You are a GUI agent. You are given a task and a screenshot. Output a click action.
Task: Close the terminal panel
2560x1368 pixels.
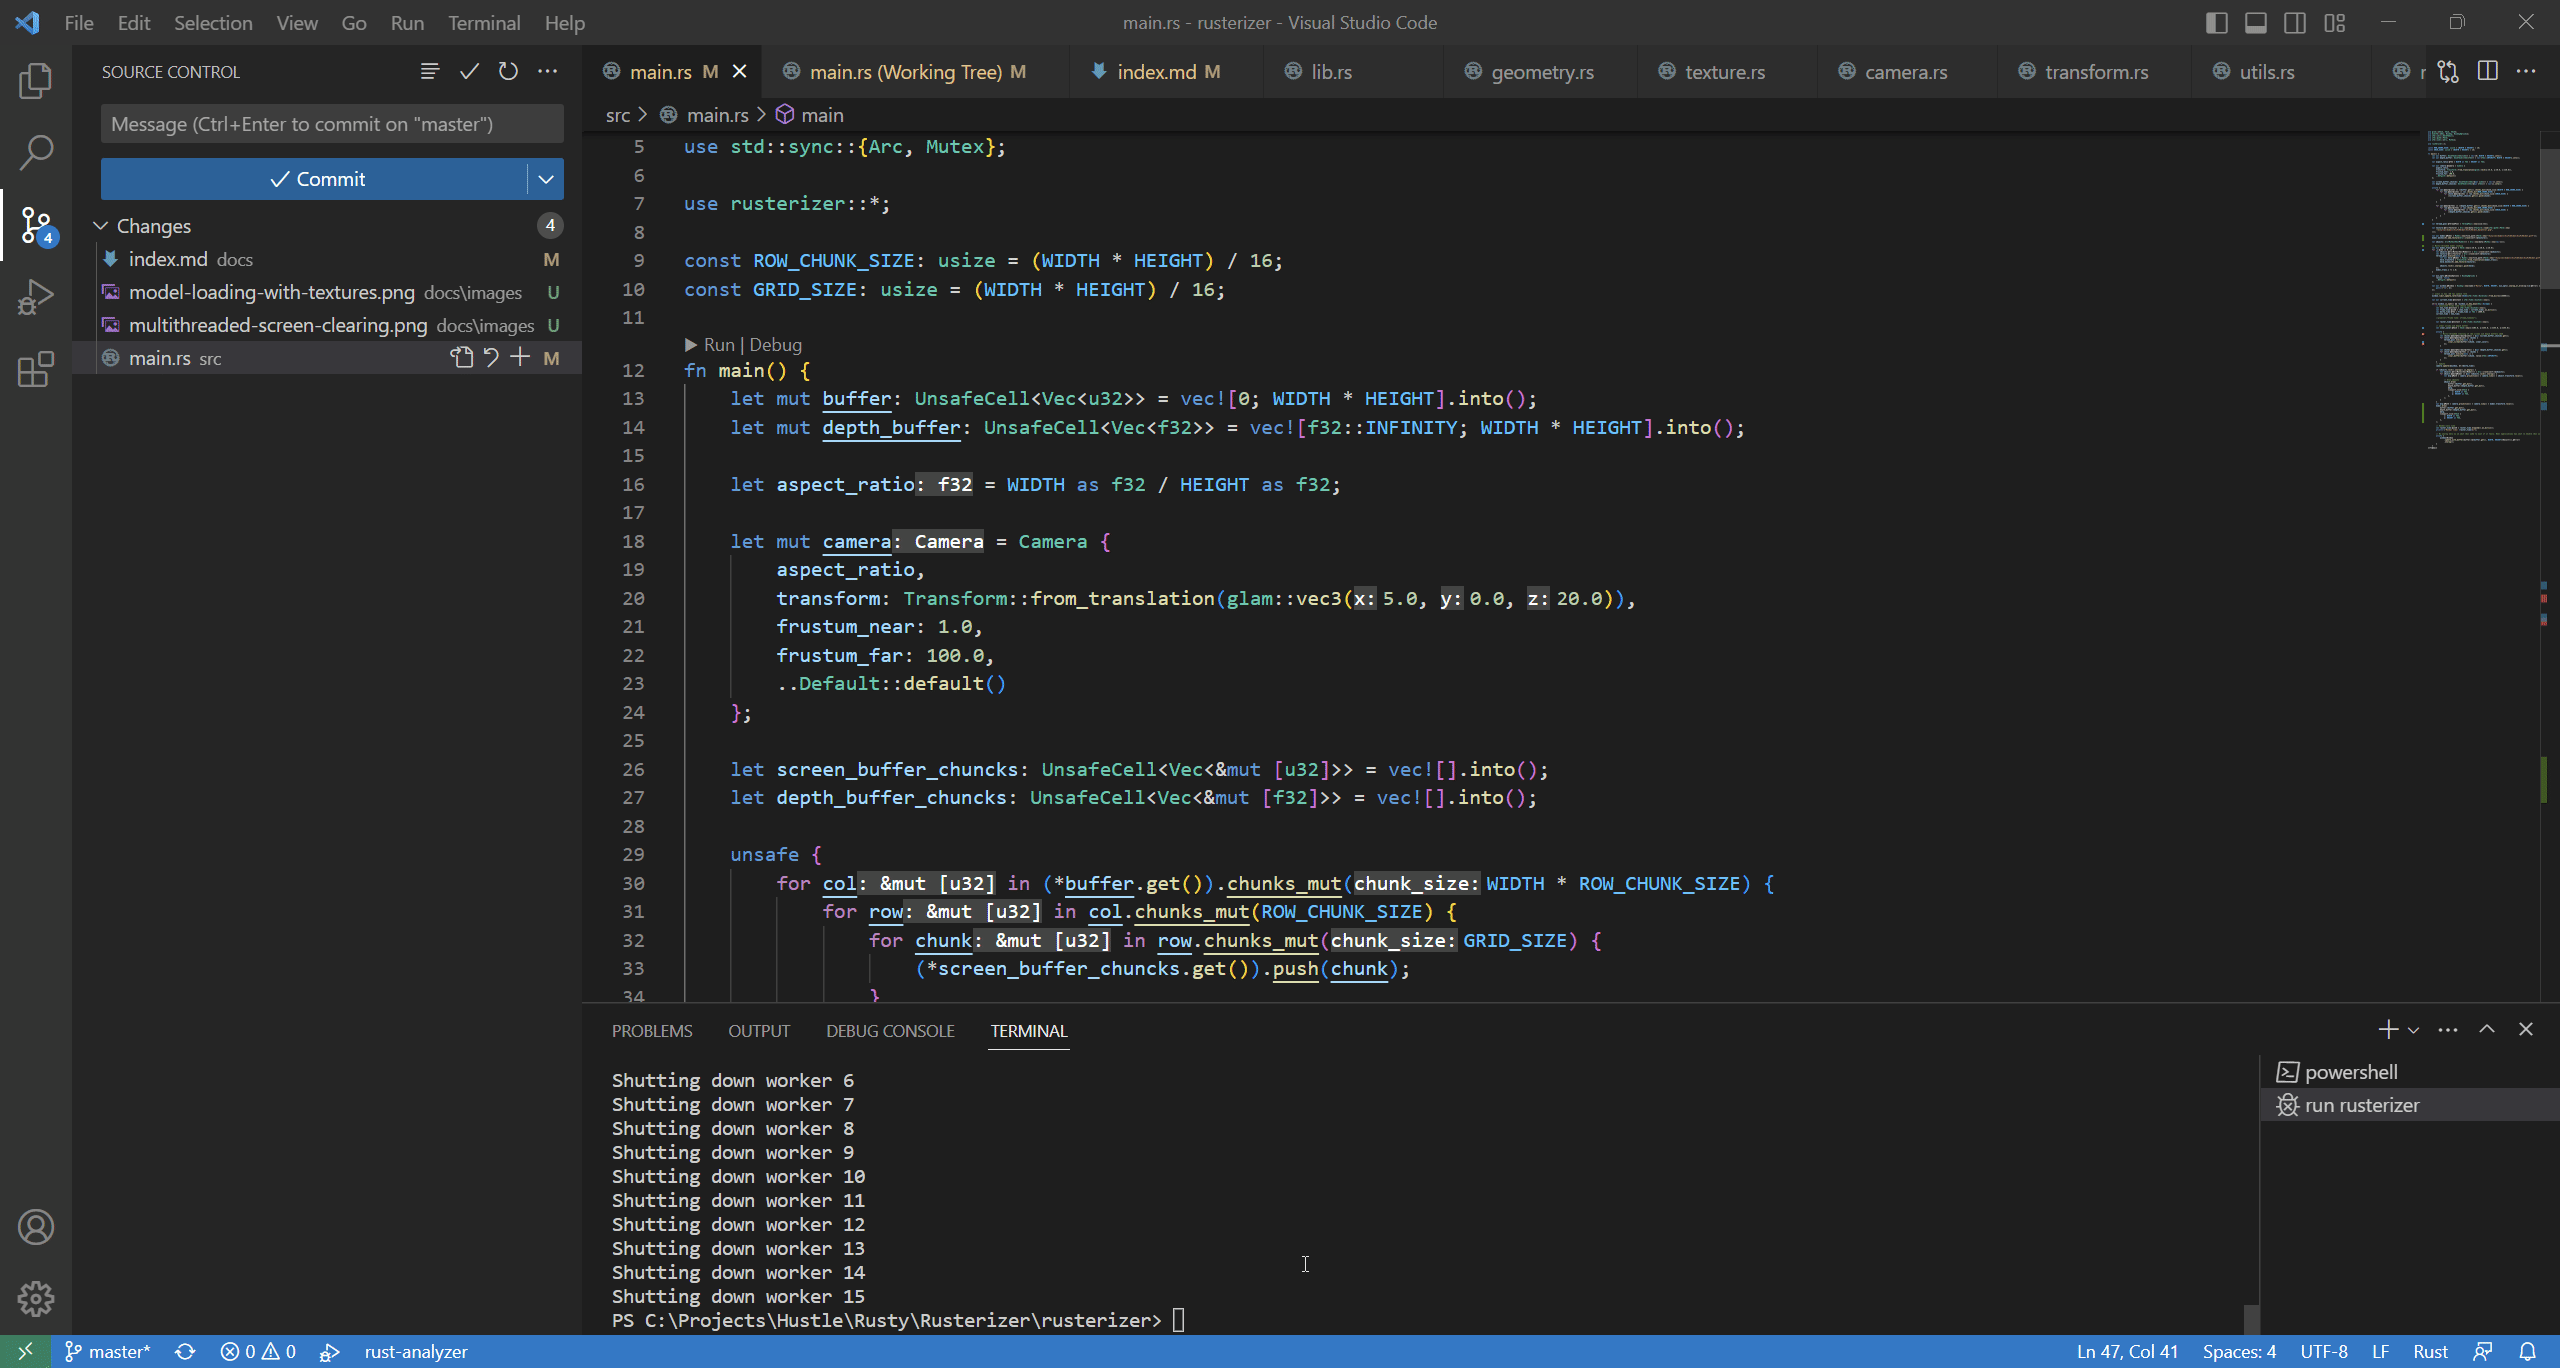[2526, 1030]
